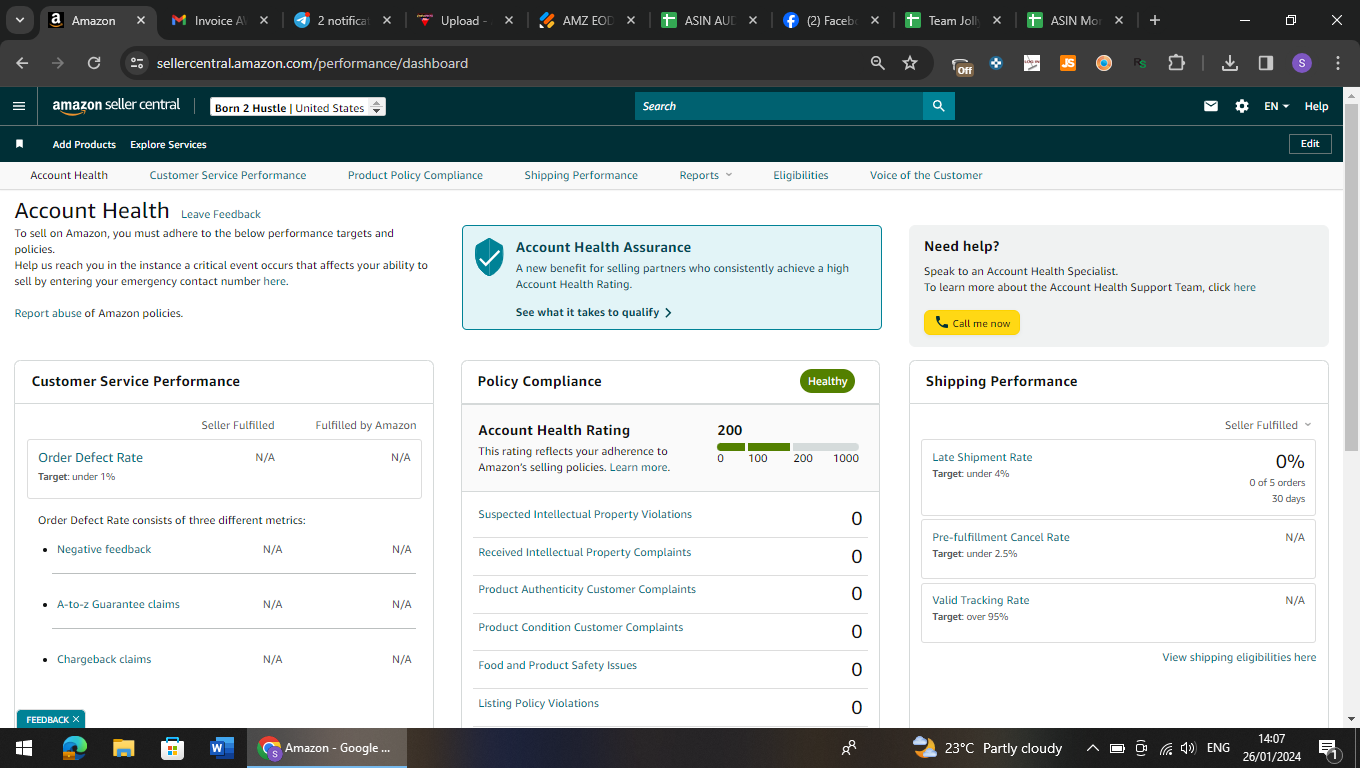This screenshot has width=1360, height=768.
Task: Click the browser address bar
Action: (510, 63)
